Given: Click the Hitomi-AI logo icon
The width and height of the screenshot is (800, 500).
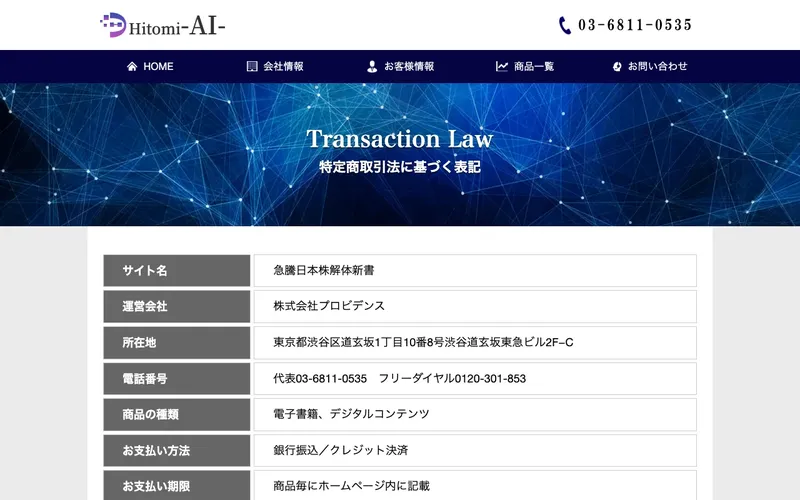Looking at the screenshot, I should 113,24.
